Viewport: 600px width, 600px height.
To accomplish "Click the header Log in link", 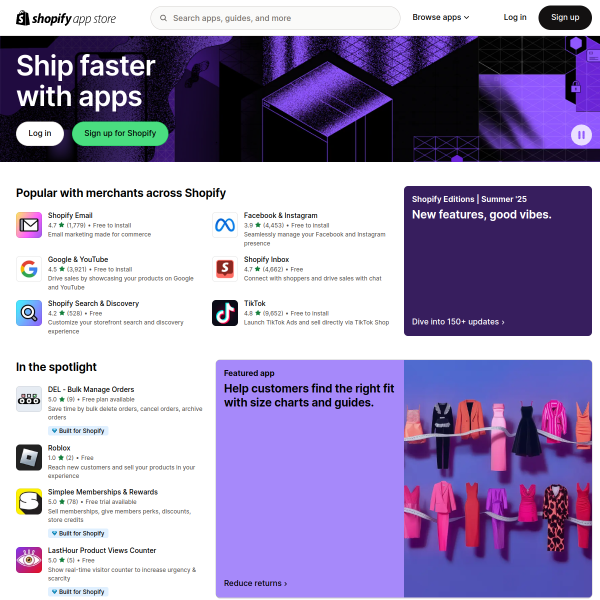I will point(515,17).
